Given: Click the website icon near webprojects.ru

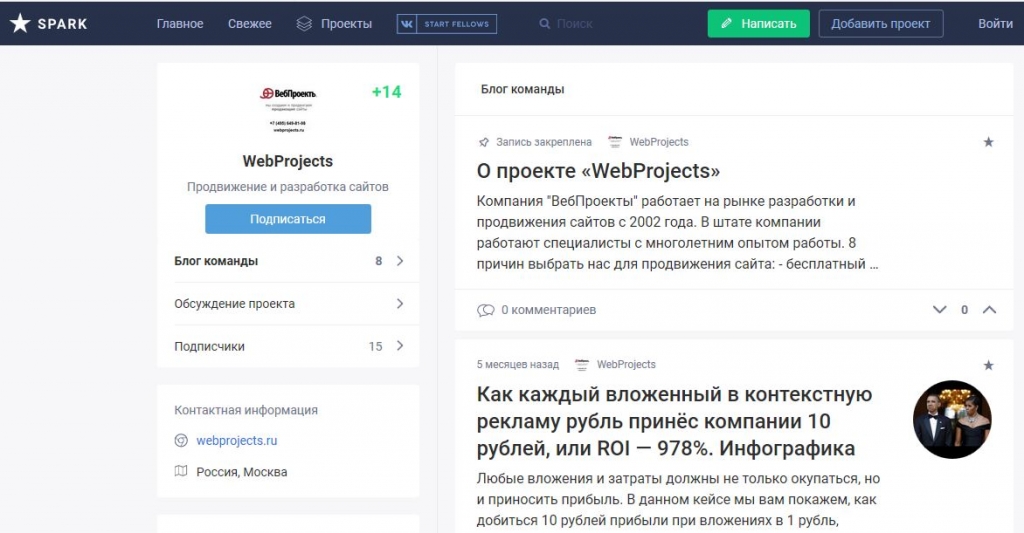Looking at the screenshot, I should click(x=181, y=441).
